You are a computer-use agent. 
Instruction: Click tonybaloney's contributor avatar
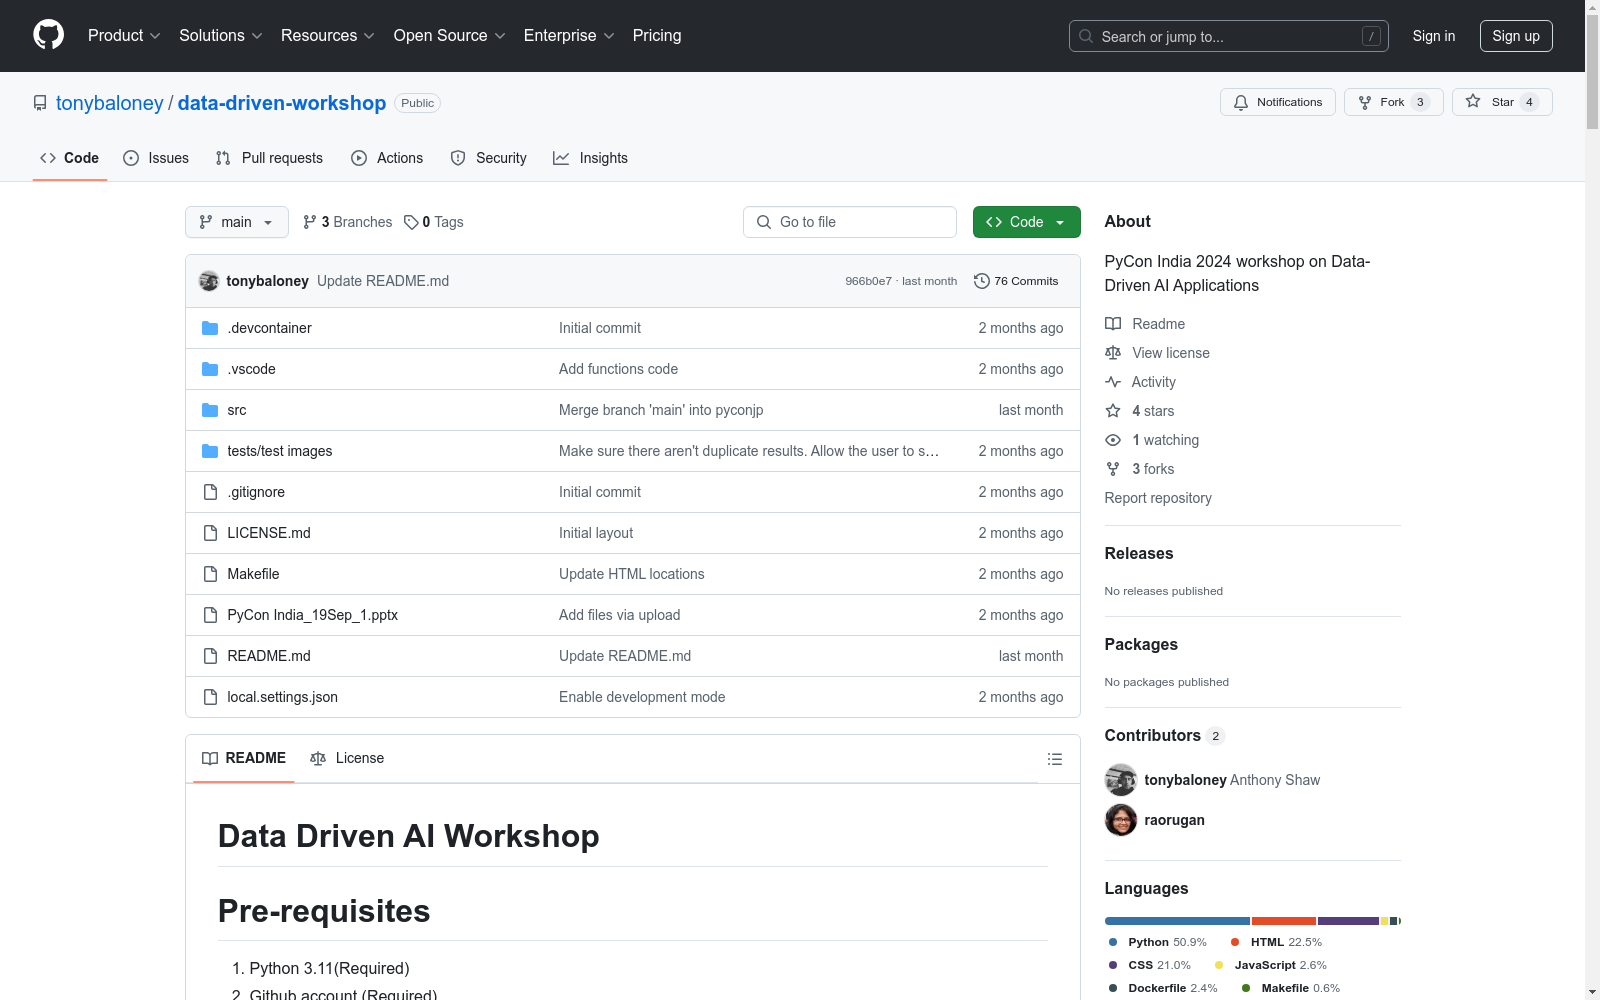coord(1121,780)
